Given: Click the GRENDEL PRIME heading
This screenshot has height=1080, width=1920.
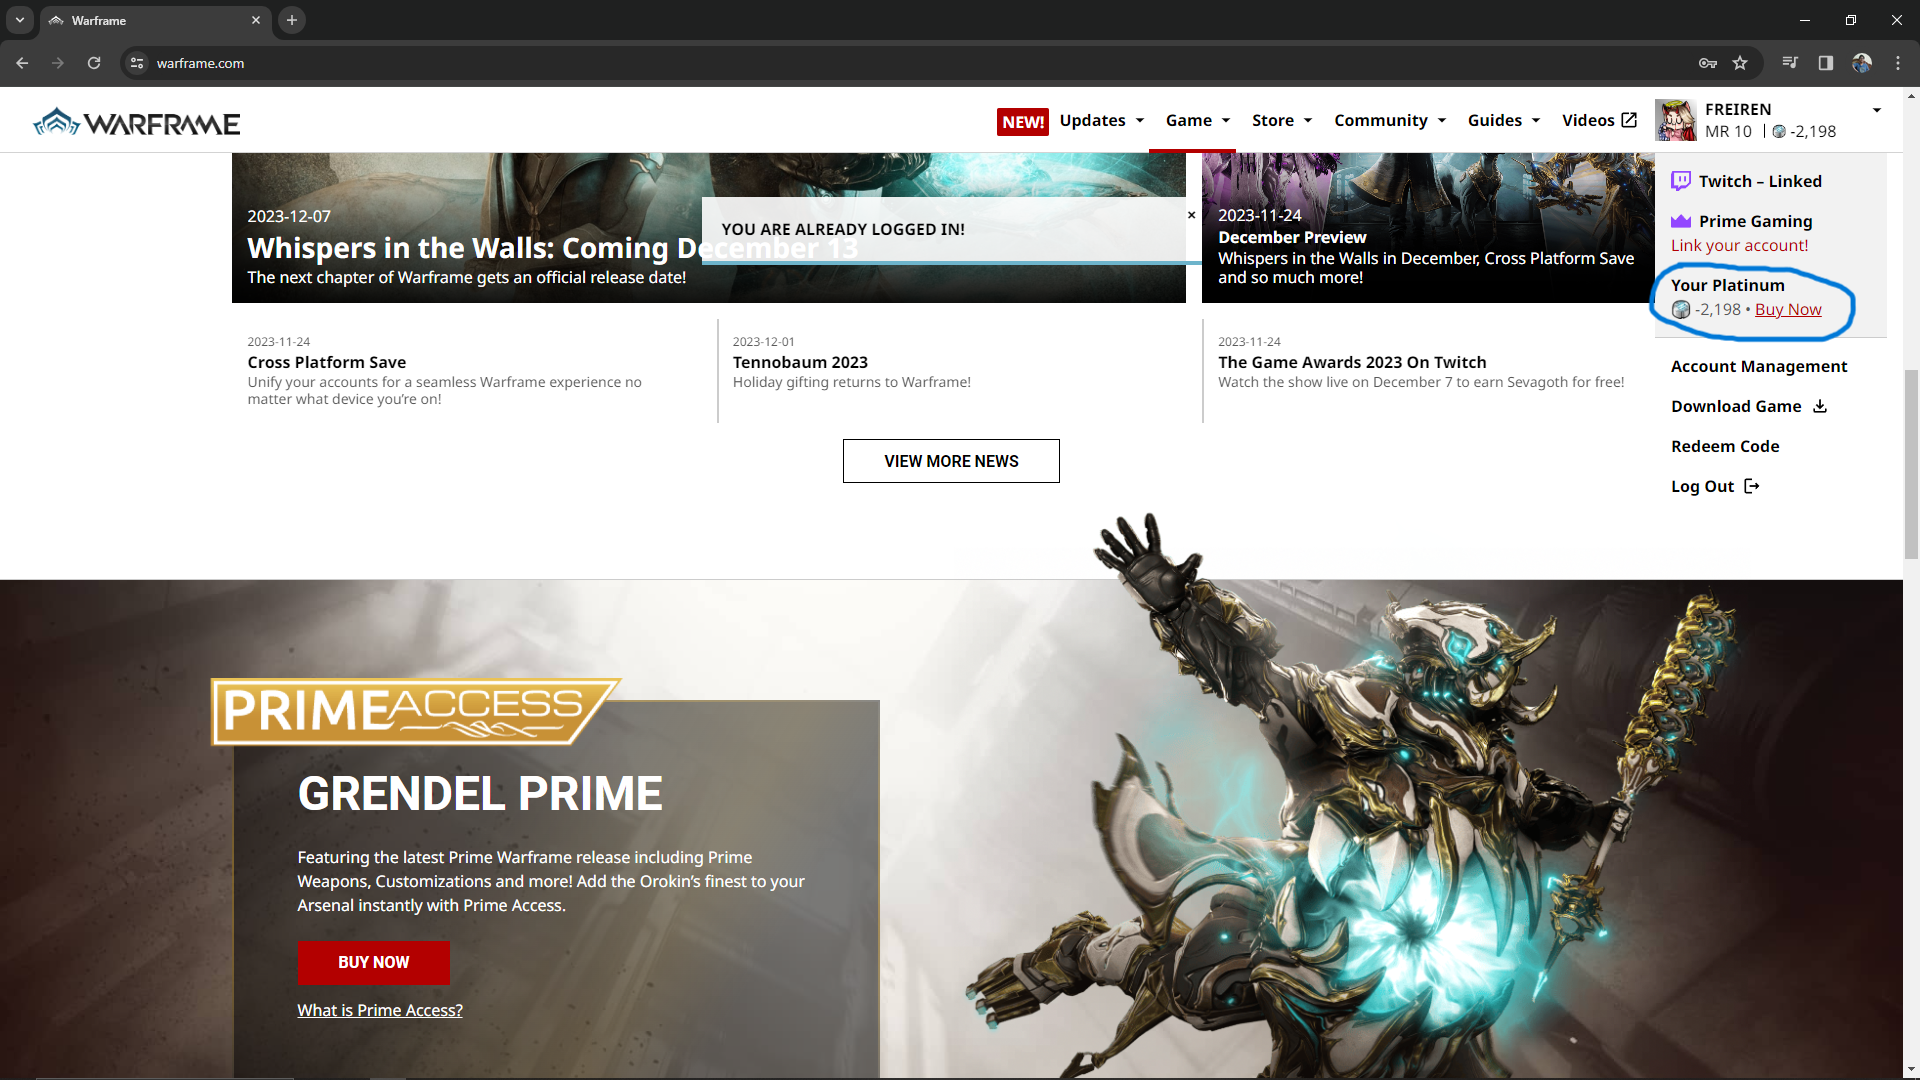Looking at the screenshot, I should tap(480, 794).
